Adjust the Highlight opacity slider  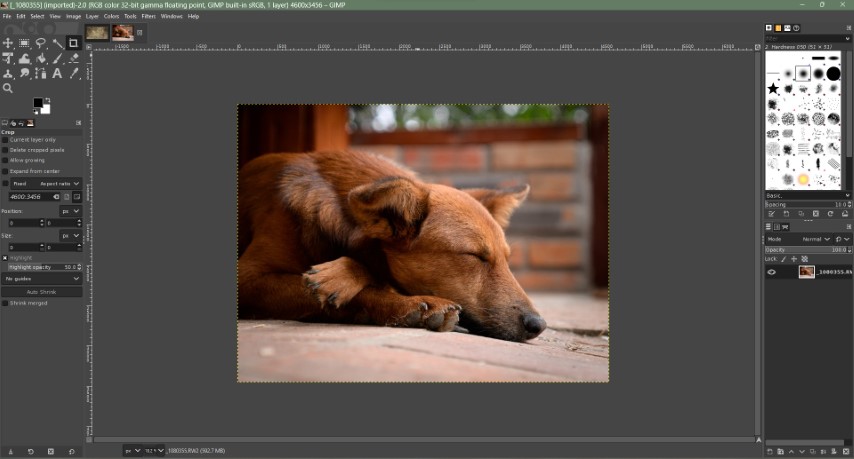45,267
